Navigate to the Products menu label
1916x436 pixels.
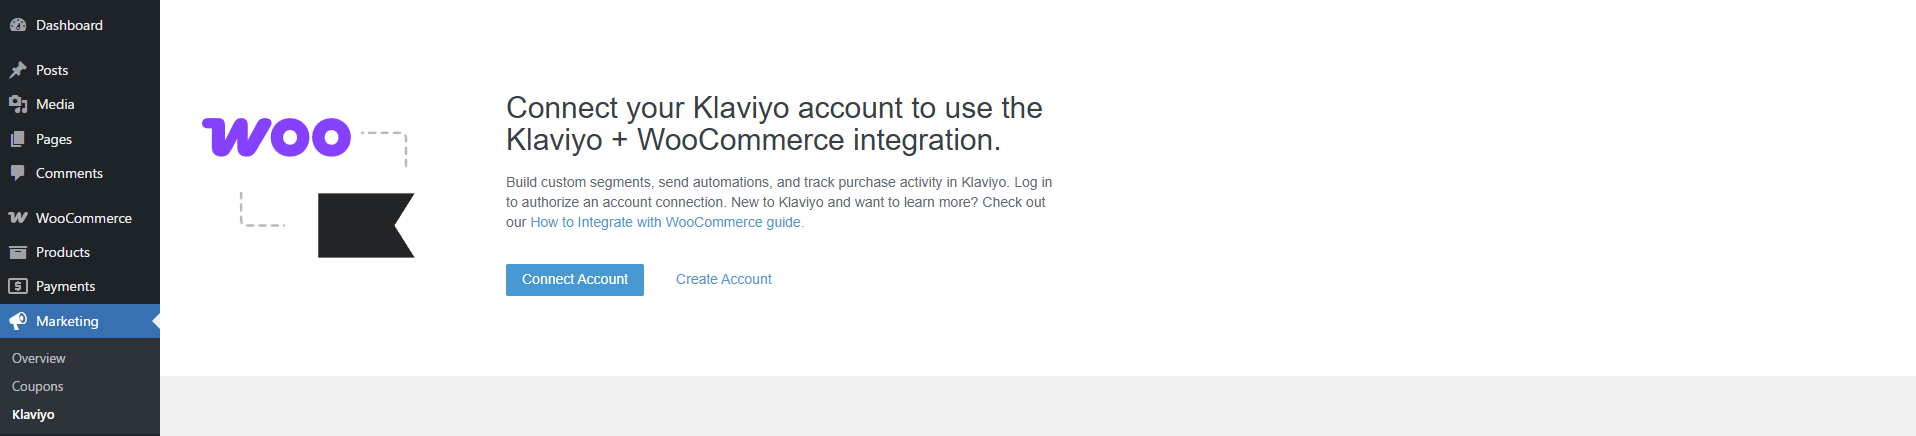pyautogui.click(x=63, y=252)
